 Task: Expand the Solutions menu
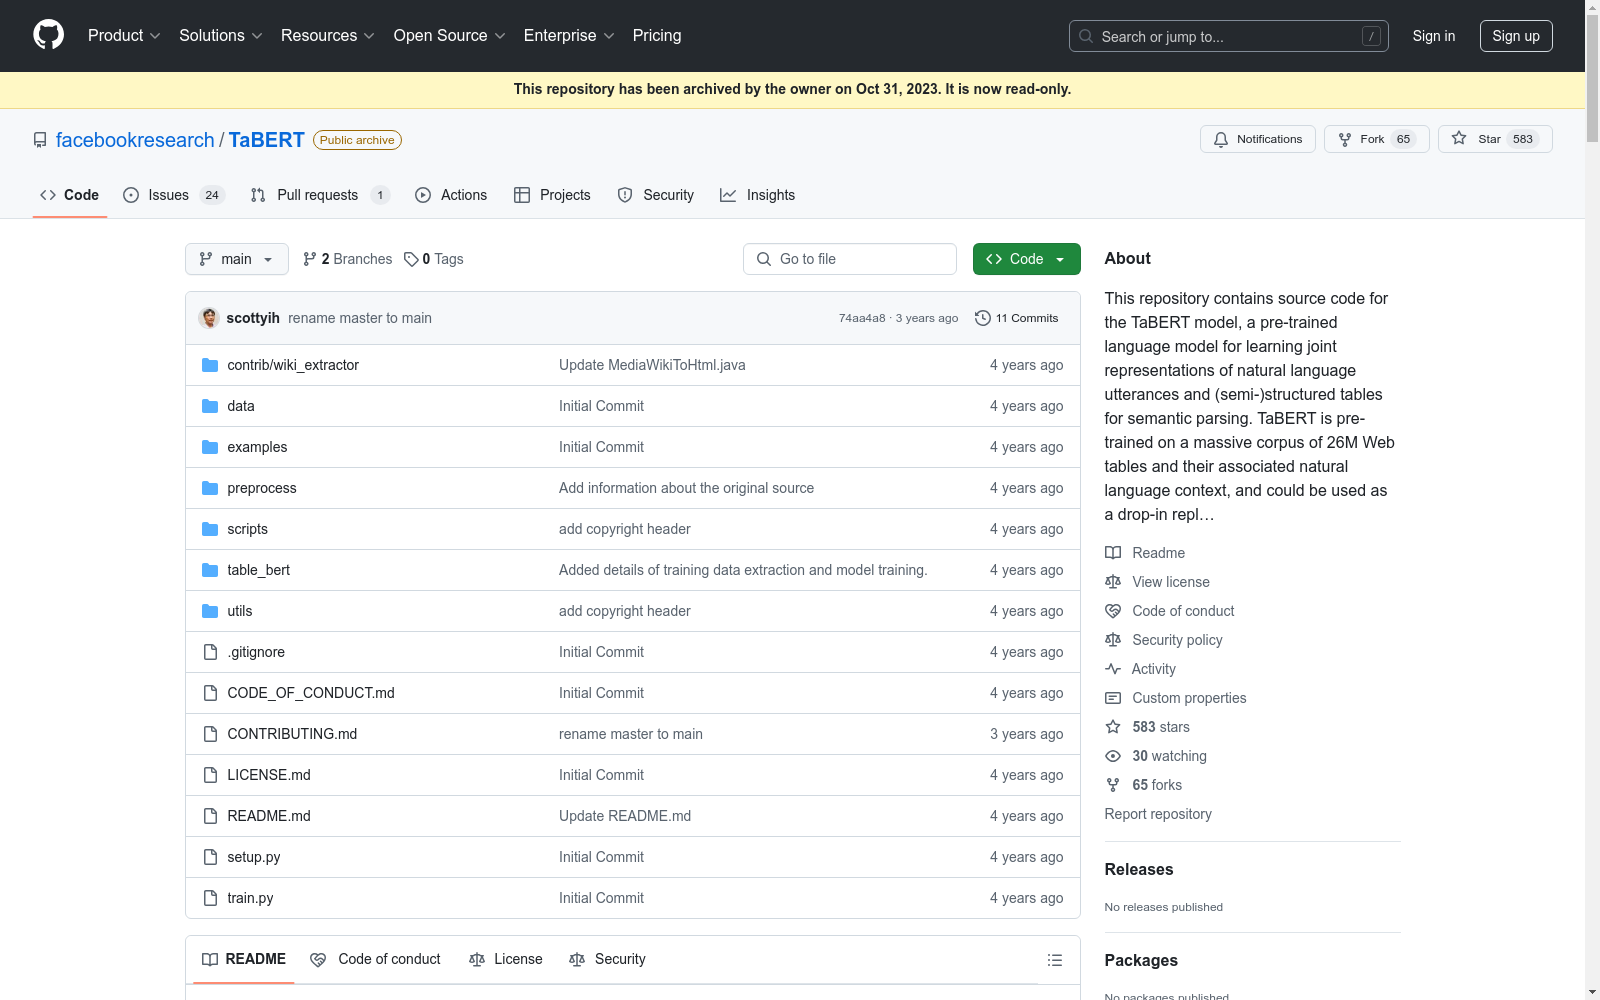pyautogui.click(x=221, y=35)
